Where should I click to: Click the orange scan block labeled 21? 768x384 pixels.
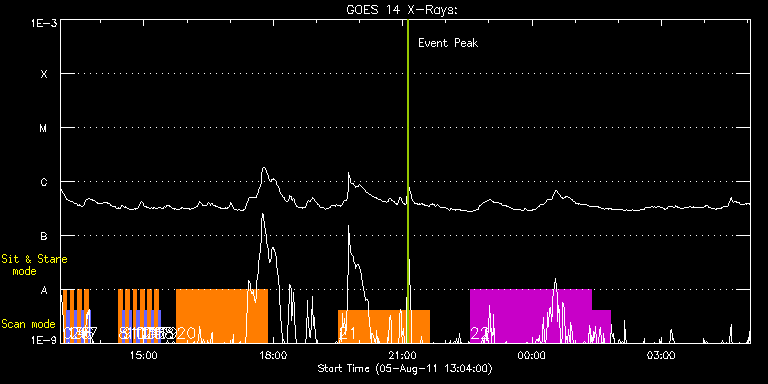coord(384,326)
